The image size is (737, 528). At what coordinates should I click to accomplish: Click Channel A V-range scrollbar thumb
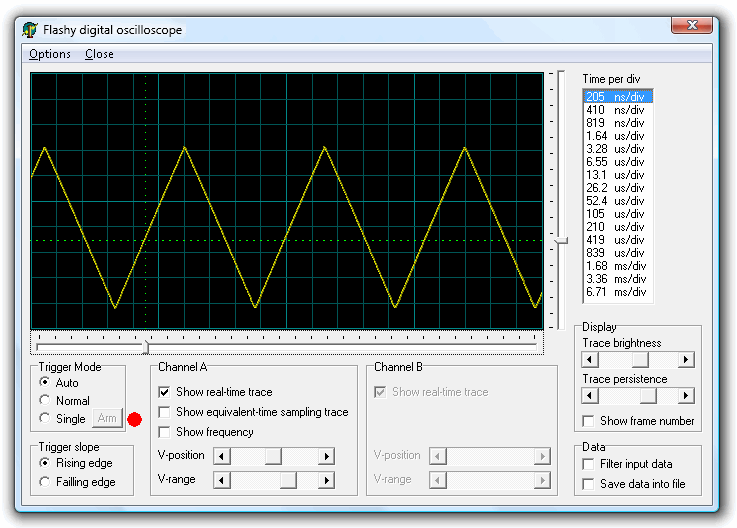288,480
